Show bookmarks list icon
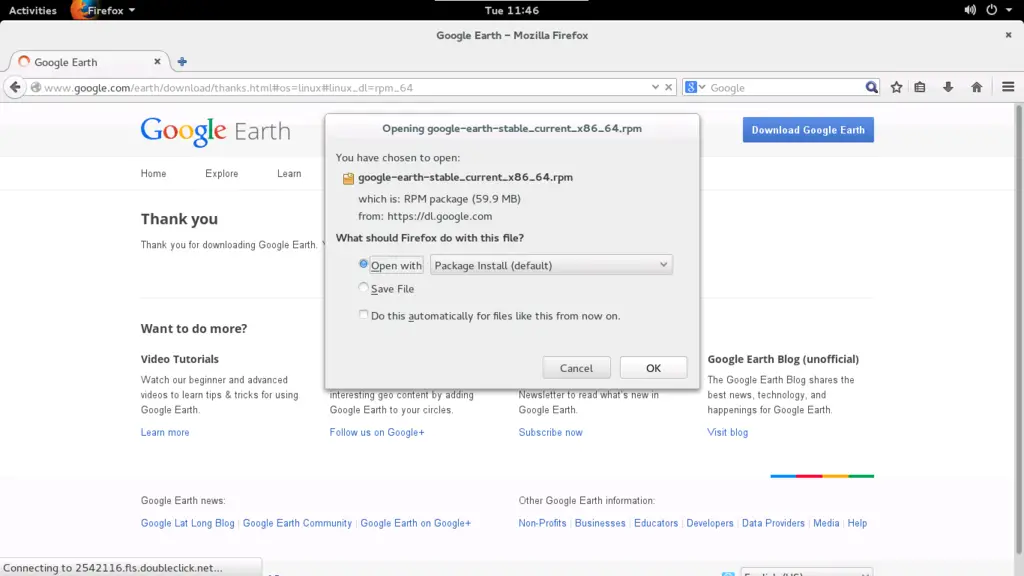This screenshot has height=576, width=1024. pyautogui.click(x=920, y=87)
